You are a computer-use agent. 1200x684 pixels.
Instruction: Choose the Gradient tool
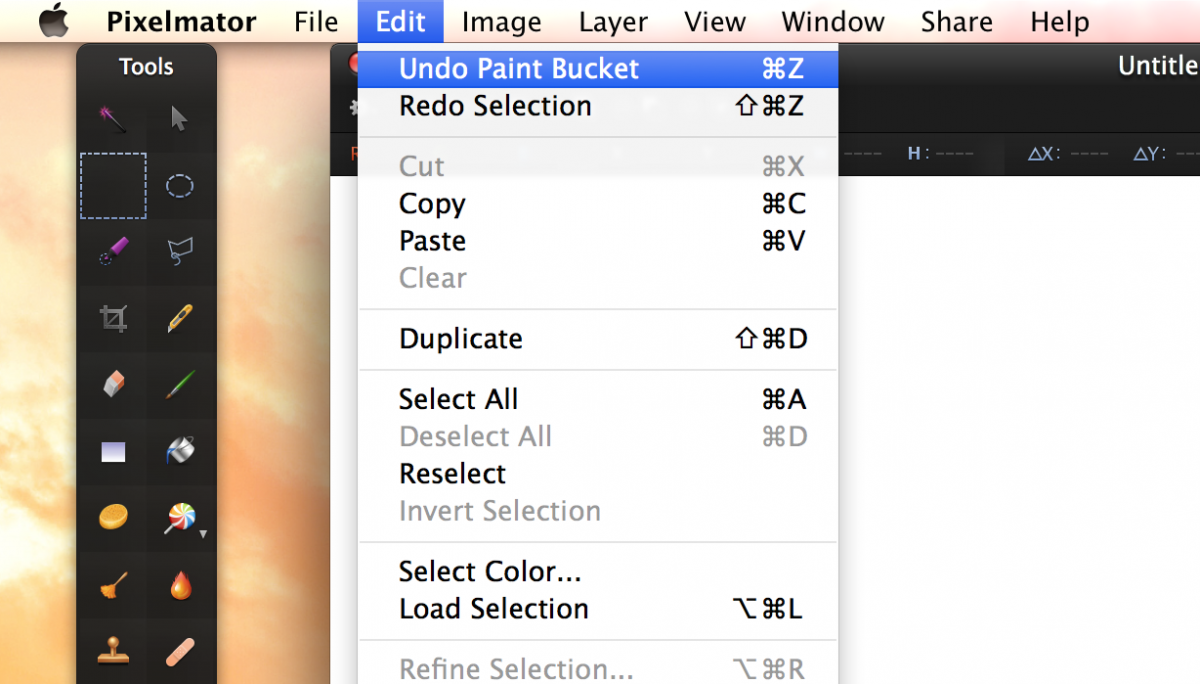(113, 452)
